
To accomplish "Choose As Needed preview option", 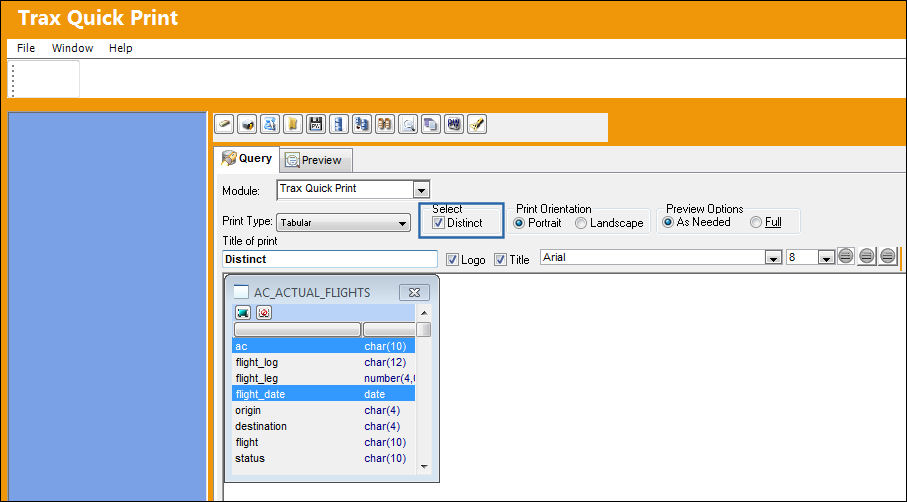I will coord(668,222).
